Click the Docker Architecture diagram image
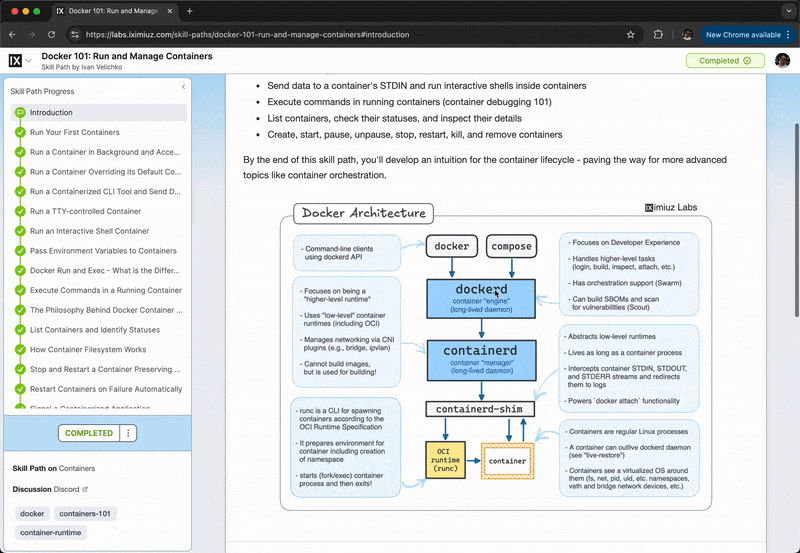This screenshot has width=800, height=553. [496, 355]
